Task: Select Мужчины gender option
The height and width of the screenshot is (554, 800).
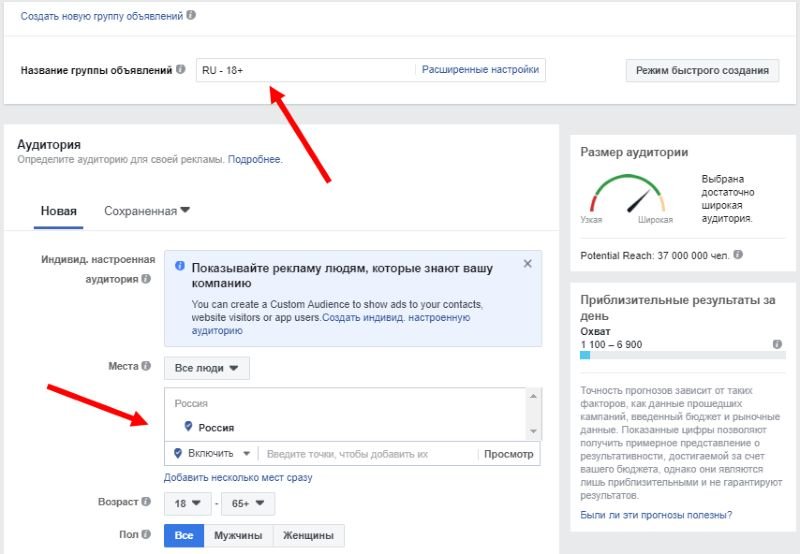Action: 238,536
